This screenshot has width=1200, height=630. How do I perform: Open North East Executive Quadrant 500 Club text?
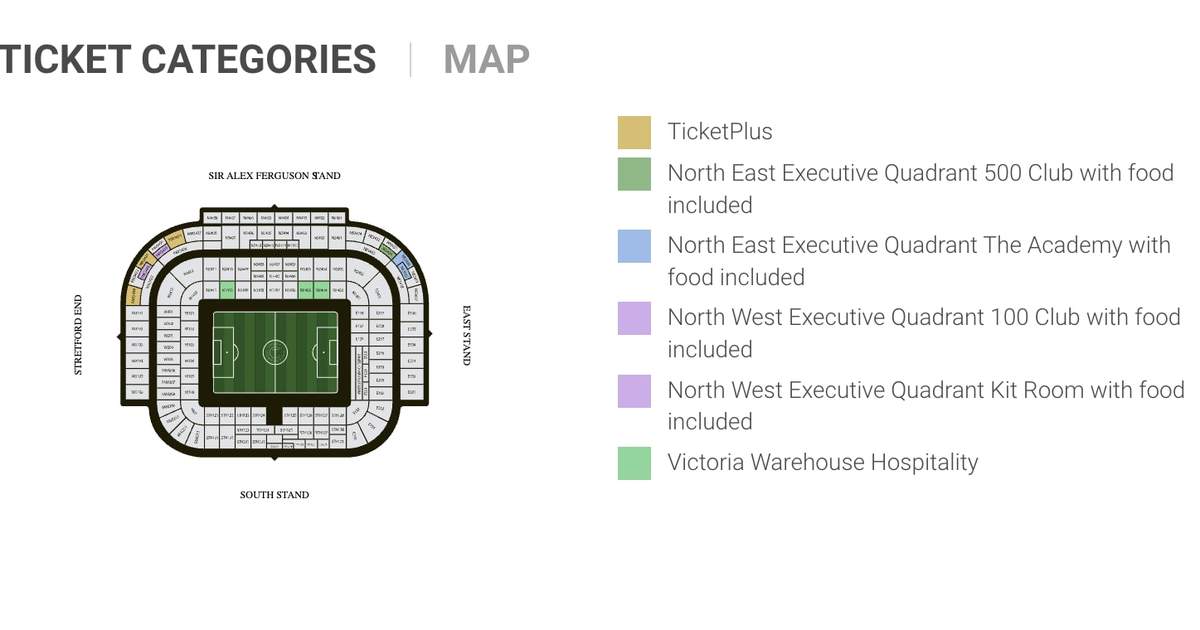[x=921, y=188]
